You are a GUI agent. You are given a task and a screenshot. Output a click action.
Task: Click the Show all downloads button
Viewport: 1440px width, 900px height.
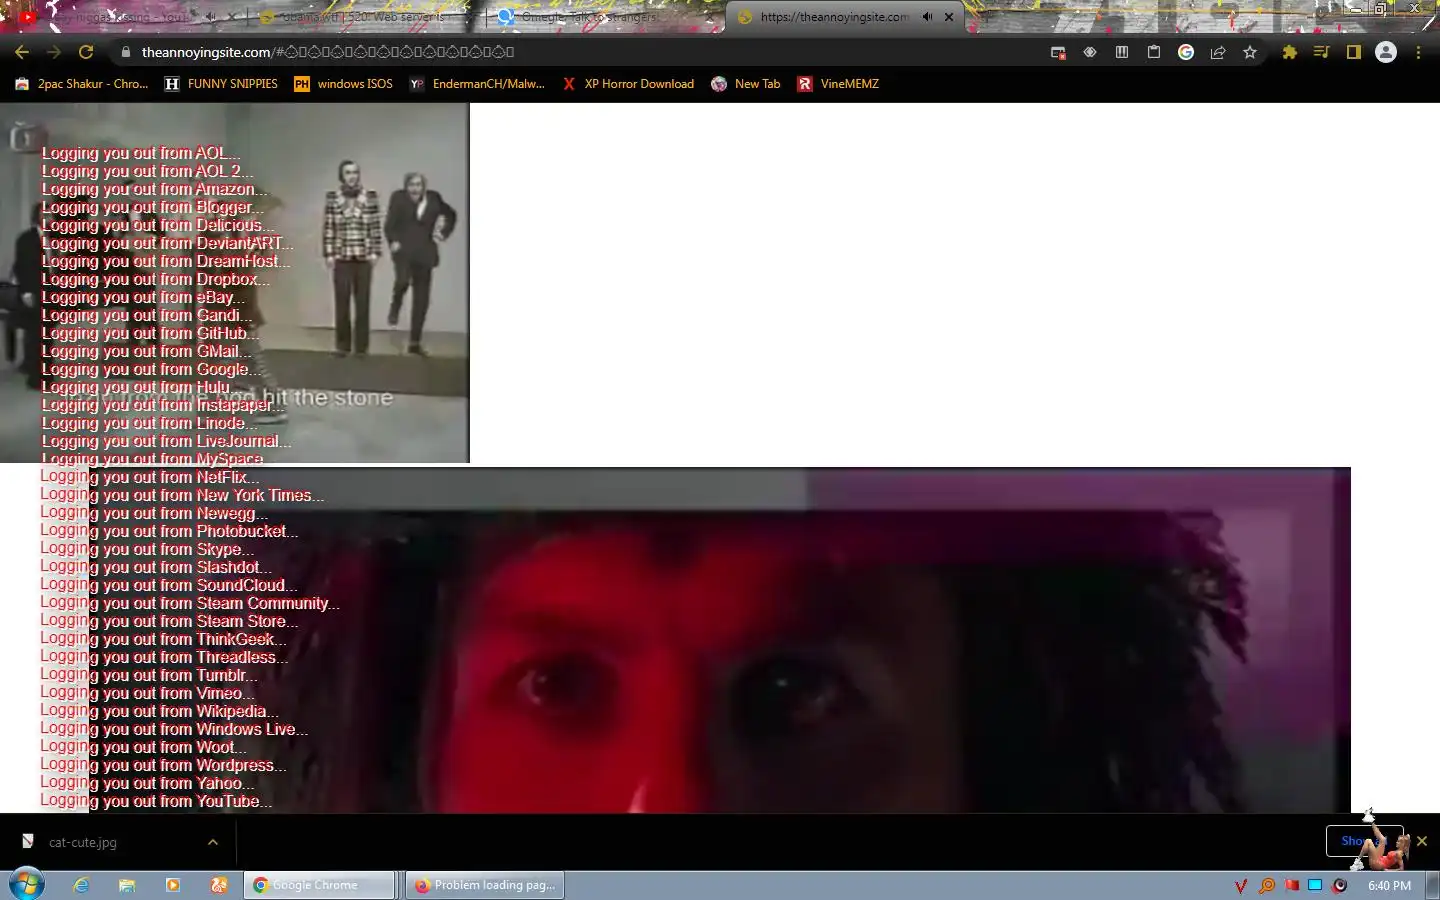point(1365,841)
